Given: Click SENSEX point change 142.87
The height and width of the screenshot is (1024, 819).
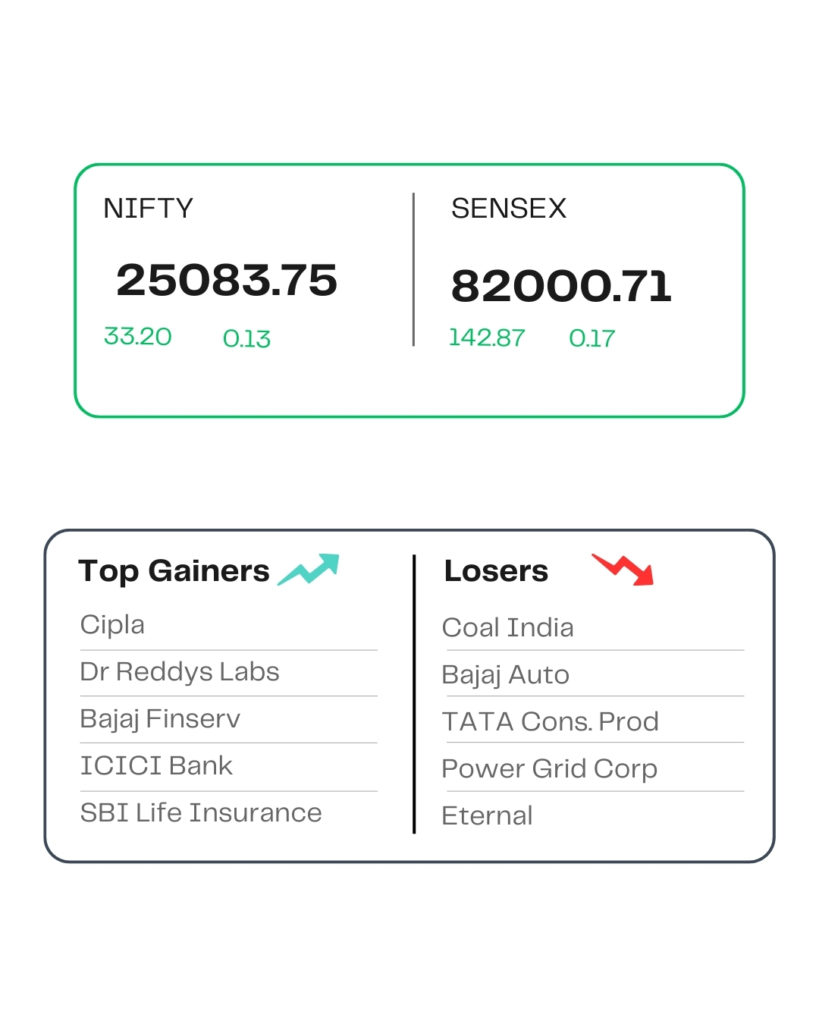Looking at the screenshot, I should pos(487,338).
